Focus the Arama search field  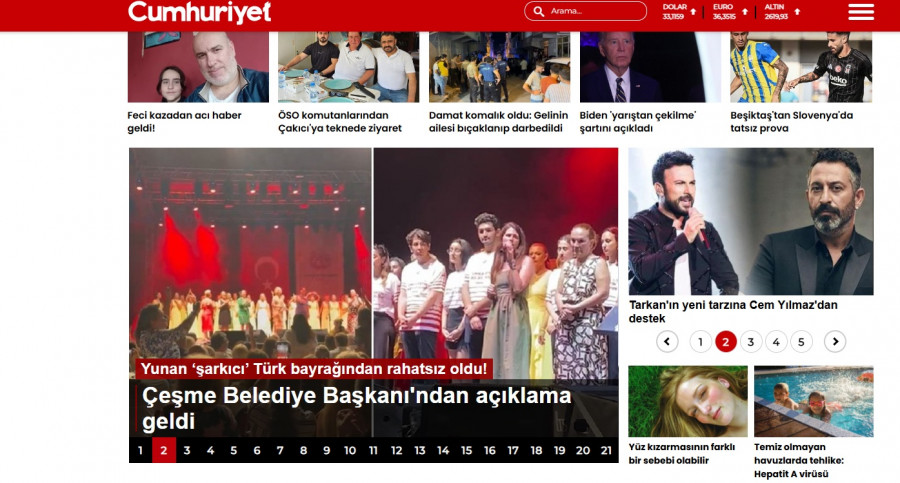coord(585,11)
